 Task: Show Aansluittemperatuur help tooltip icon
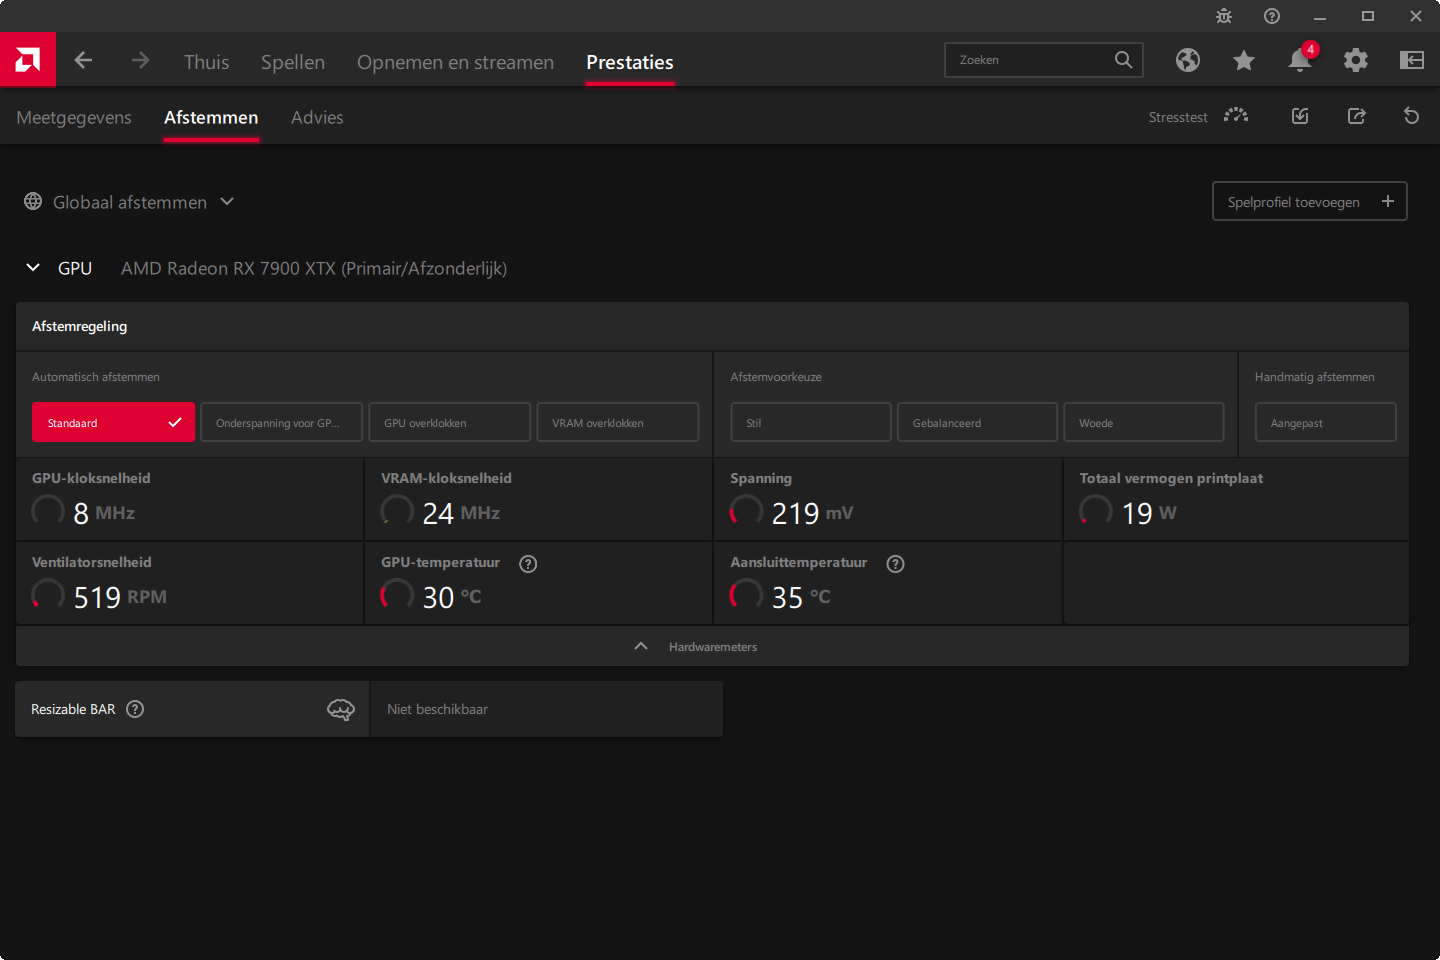pos(896,564)
